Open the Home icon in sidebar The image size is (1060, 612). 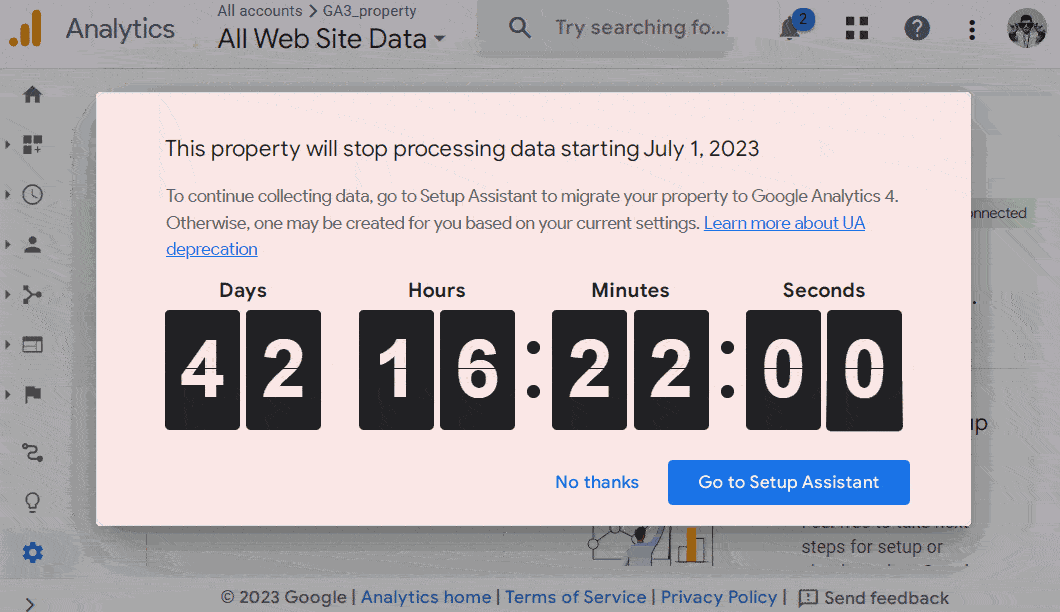[33, 95]
